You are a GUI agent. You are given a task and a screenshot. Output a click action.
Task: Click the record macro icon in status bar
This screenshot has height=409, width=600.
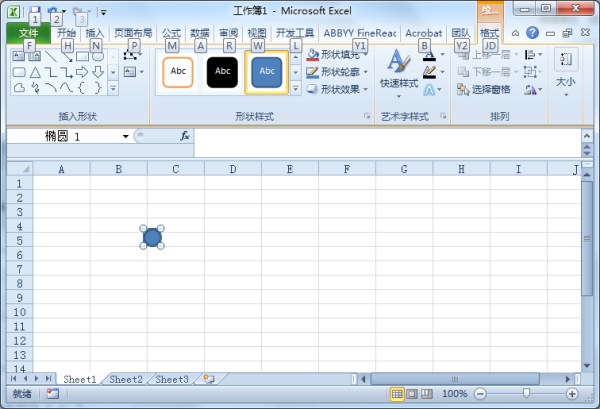click(52, 394)
